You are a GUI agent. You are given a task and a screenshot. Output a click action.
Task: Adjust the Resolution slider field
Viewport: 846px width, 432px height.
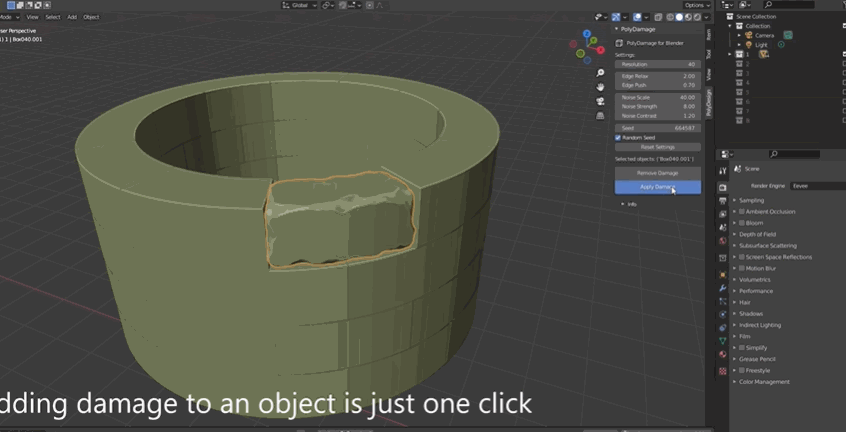(x=658, y=64)
